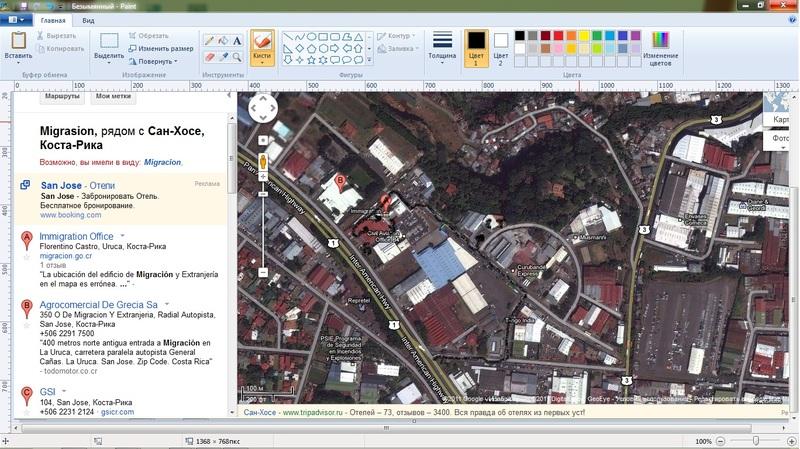Pick the red color swatch

click(x=558, y=35)
